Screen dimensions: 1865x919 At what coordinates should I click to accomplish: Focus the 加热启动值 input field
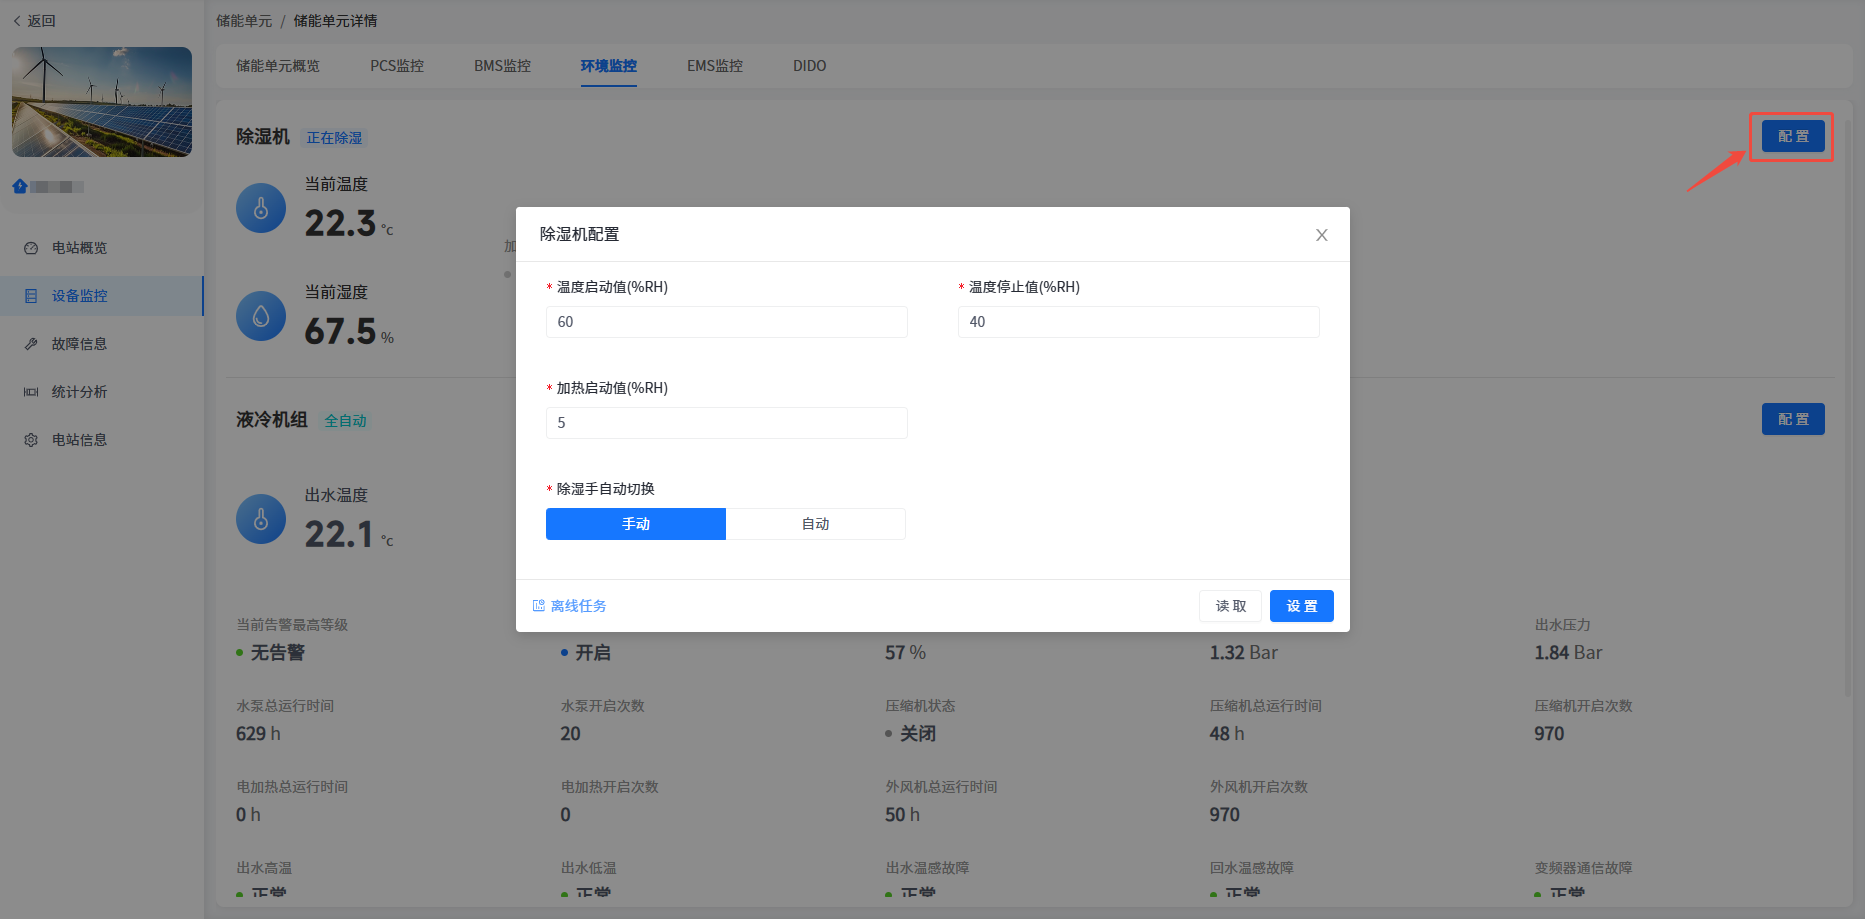(726, 423)
